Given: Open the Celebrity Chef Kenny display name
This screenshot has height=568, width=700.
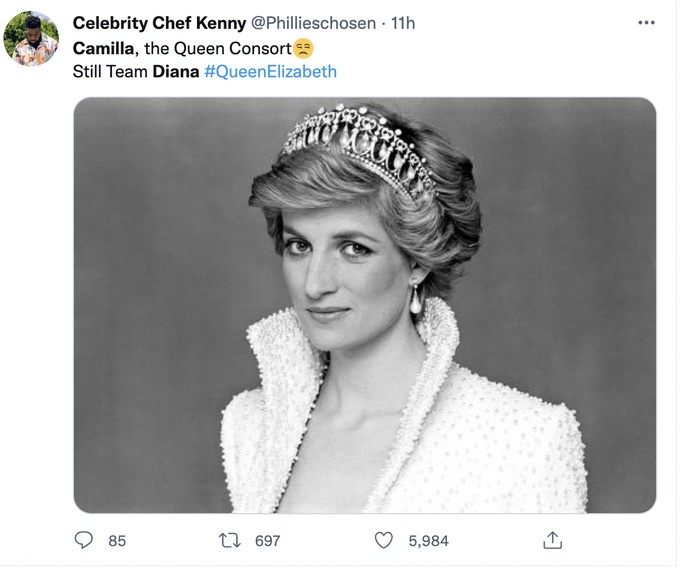Looking at the screenshot, I should coord(159,23).
